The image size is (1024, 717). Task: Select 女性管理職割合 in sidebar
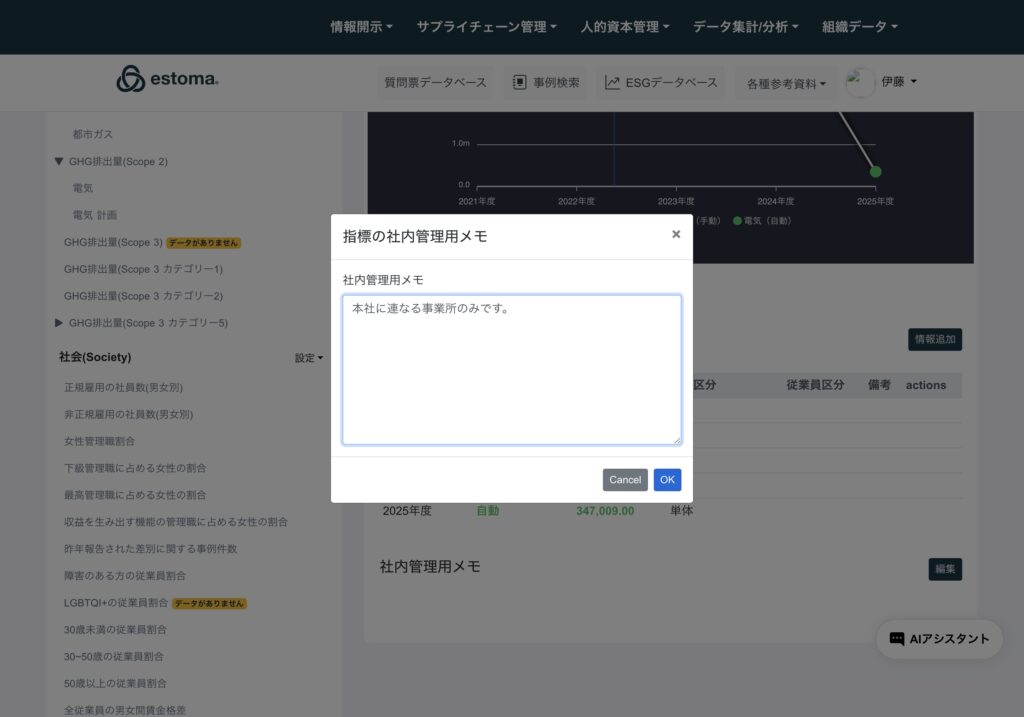[99, 441]
